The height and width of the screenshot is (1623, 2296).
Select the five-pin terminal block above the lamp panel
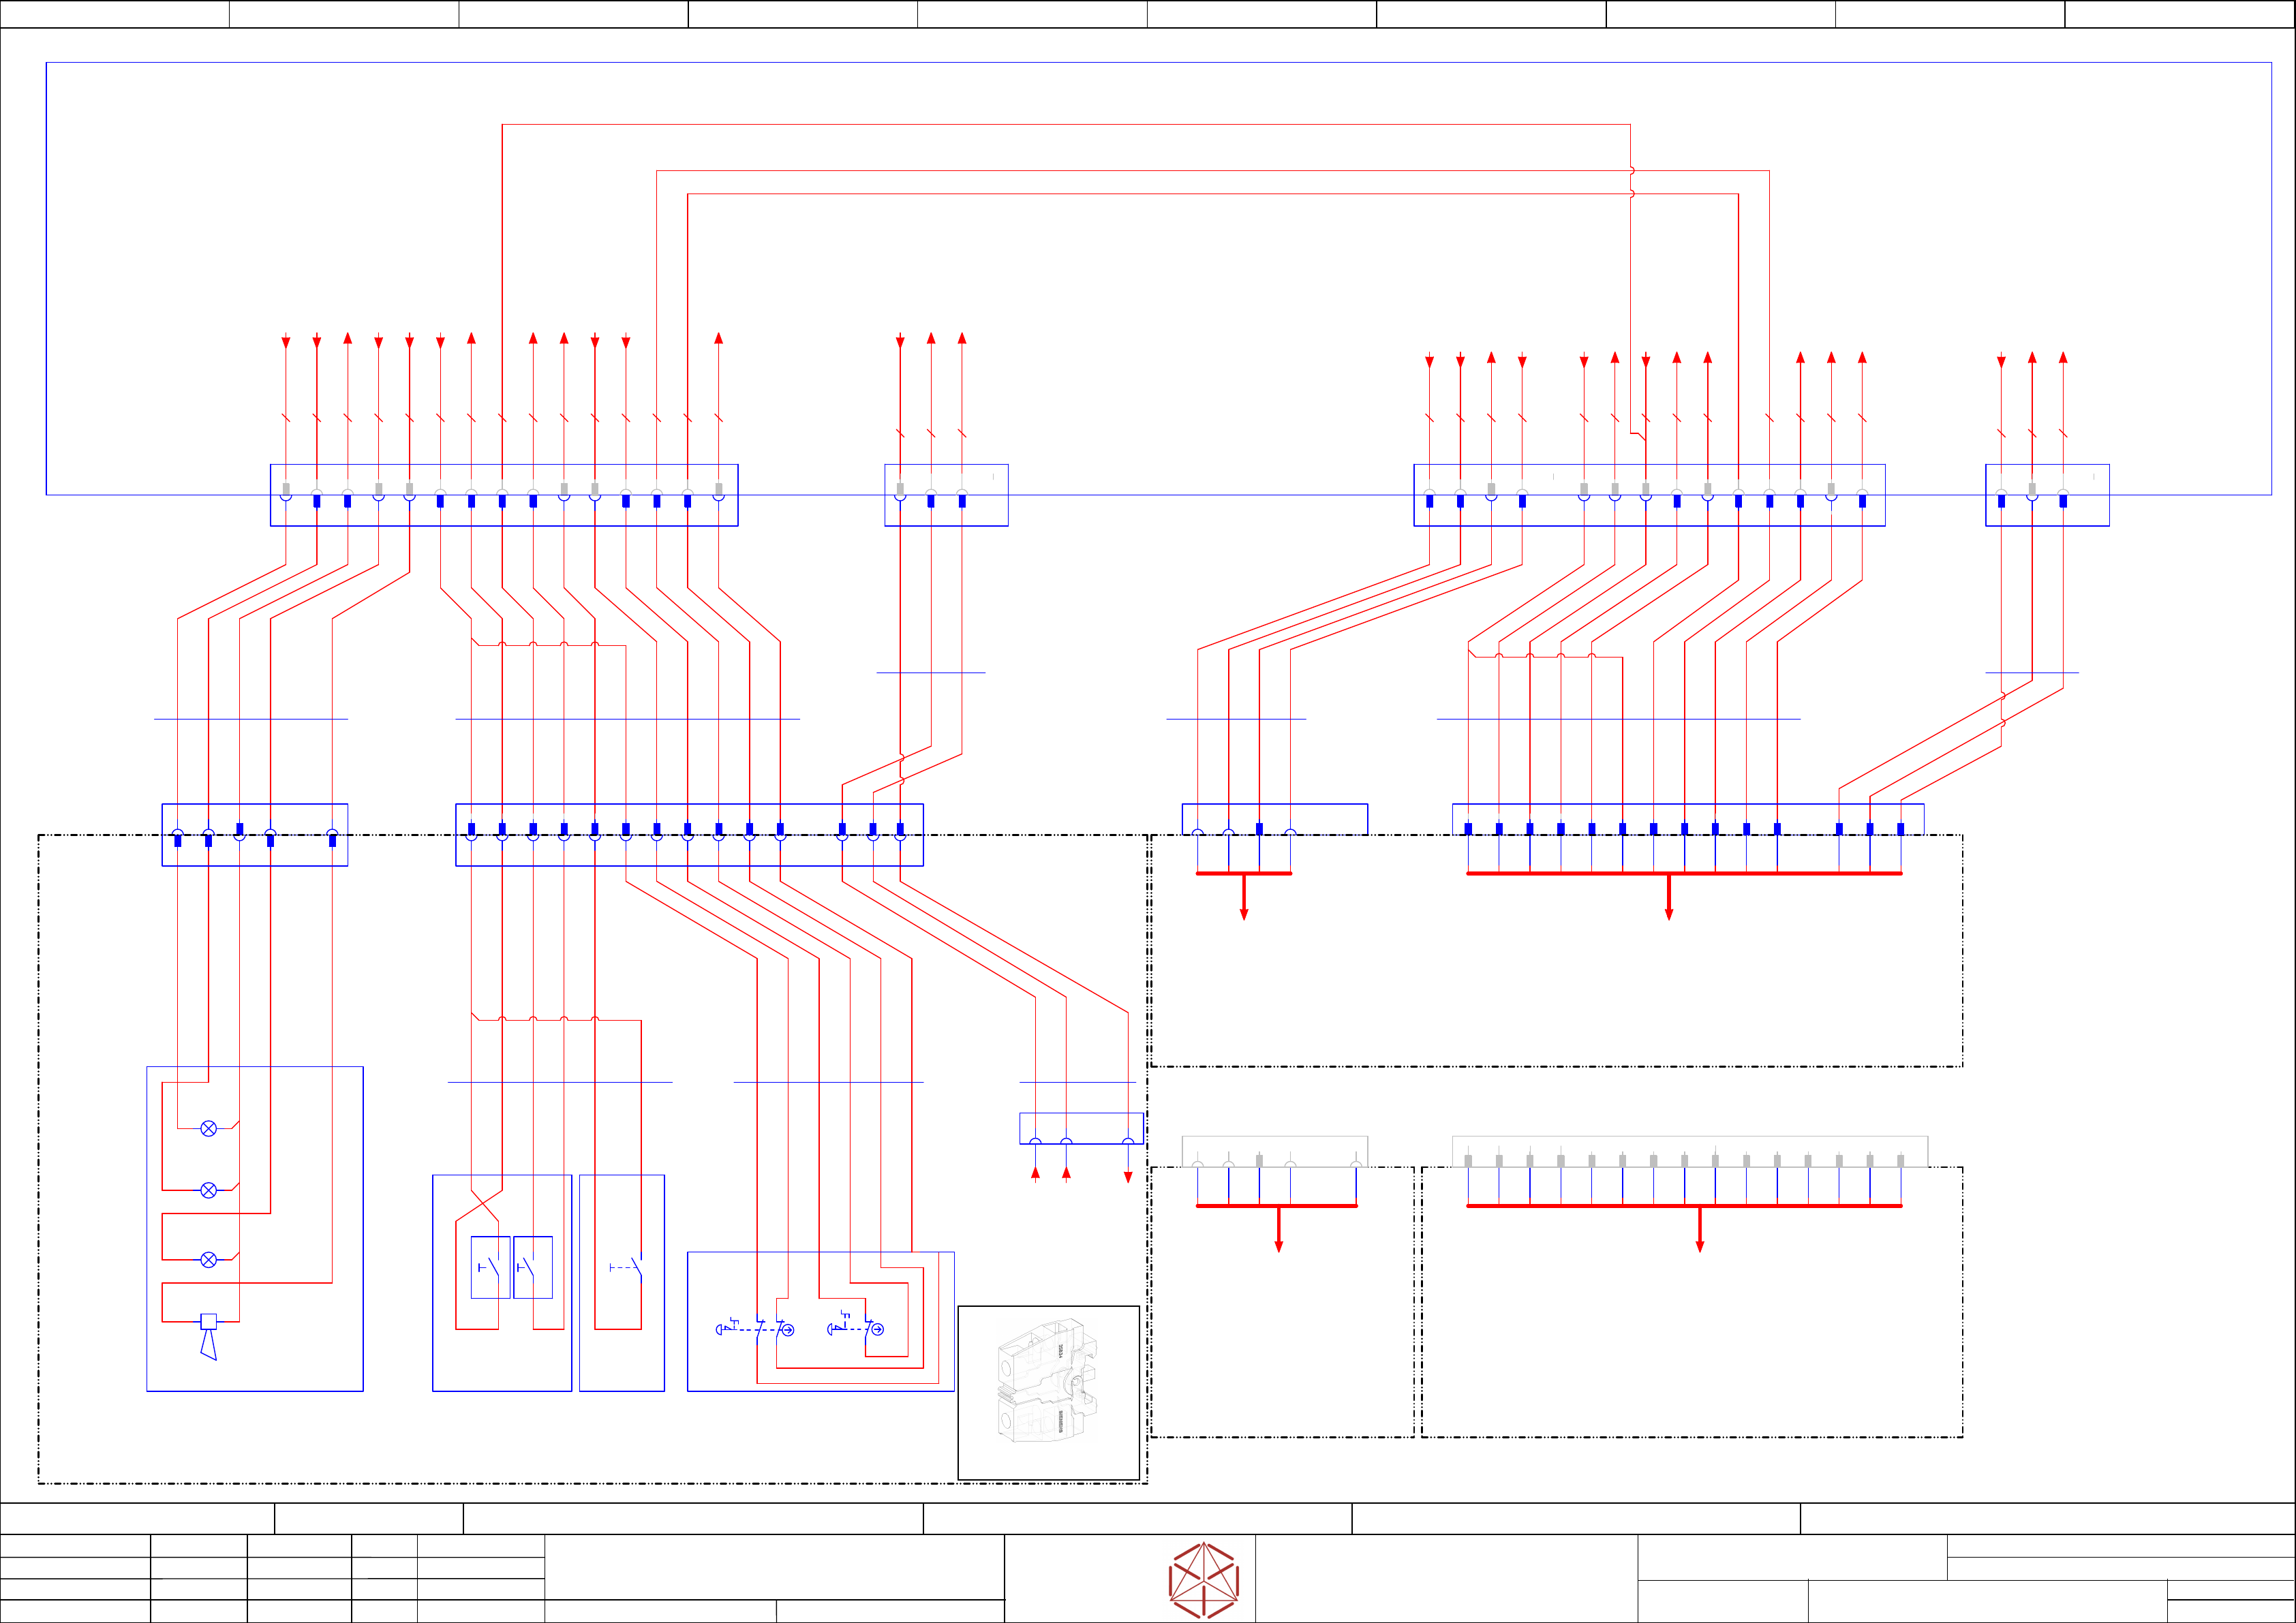[254, 835]
